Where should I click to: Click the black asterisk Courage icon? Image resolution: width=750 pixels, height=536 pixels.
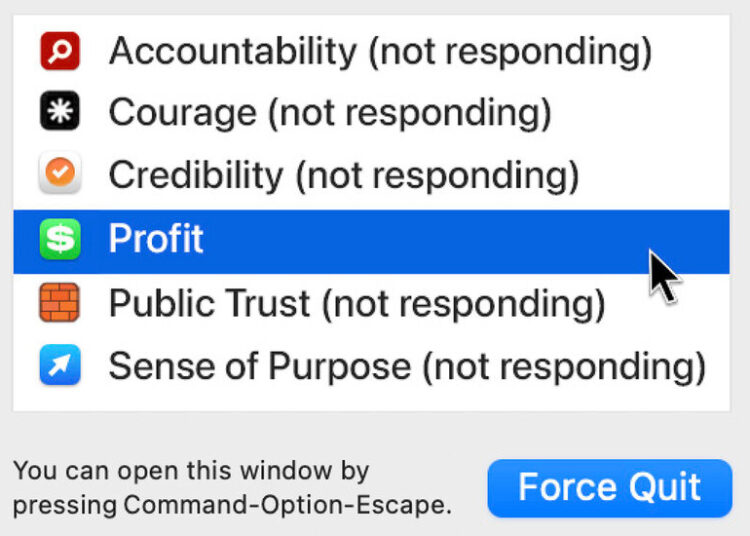click(59, 113)
